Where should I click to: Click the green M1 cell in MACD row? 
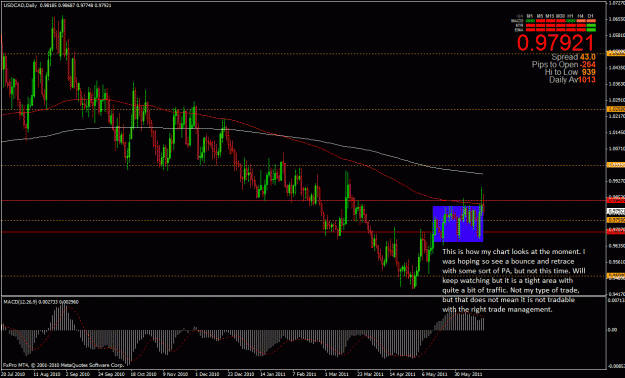(530, 21)
